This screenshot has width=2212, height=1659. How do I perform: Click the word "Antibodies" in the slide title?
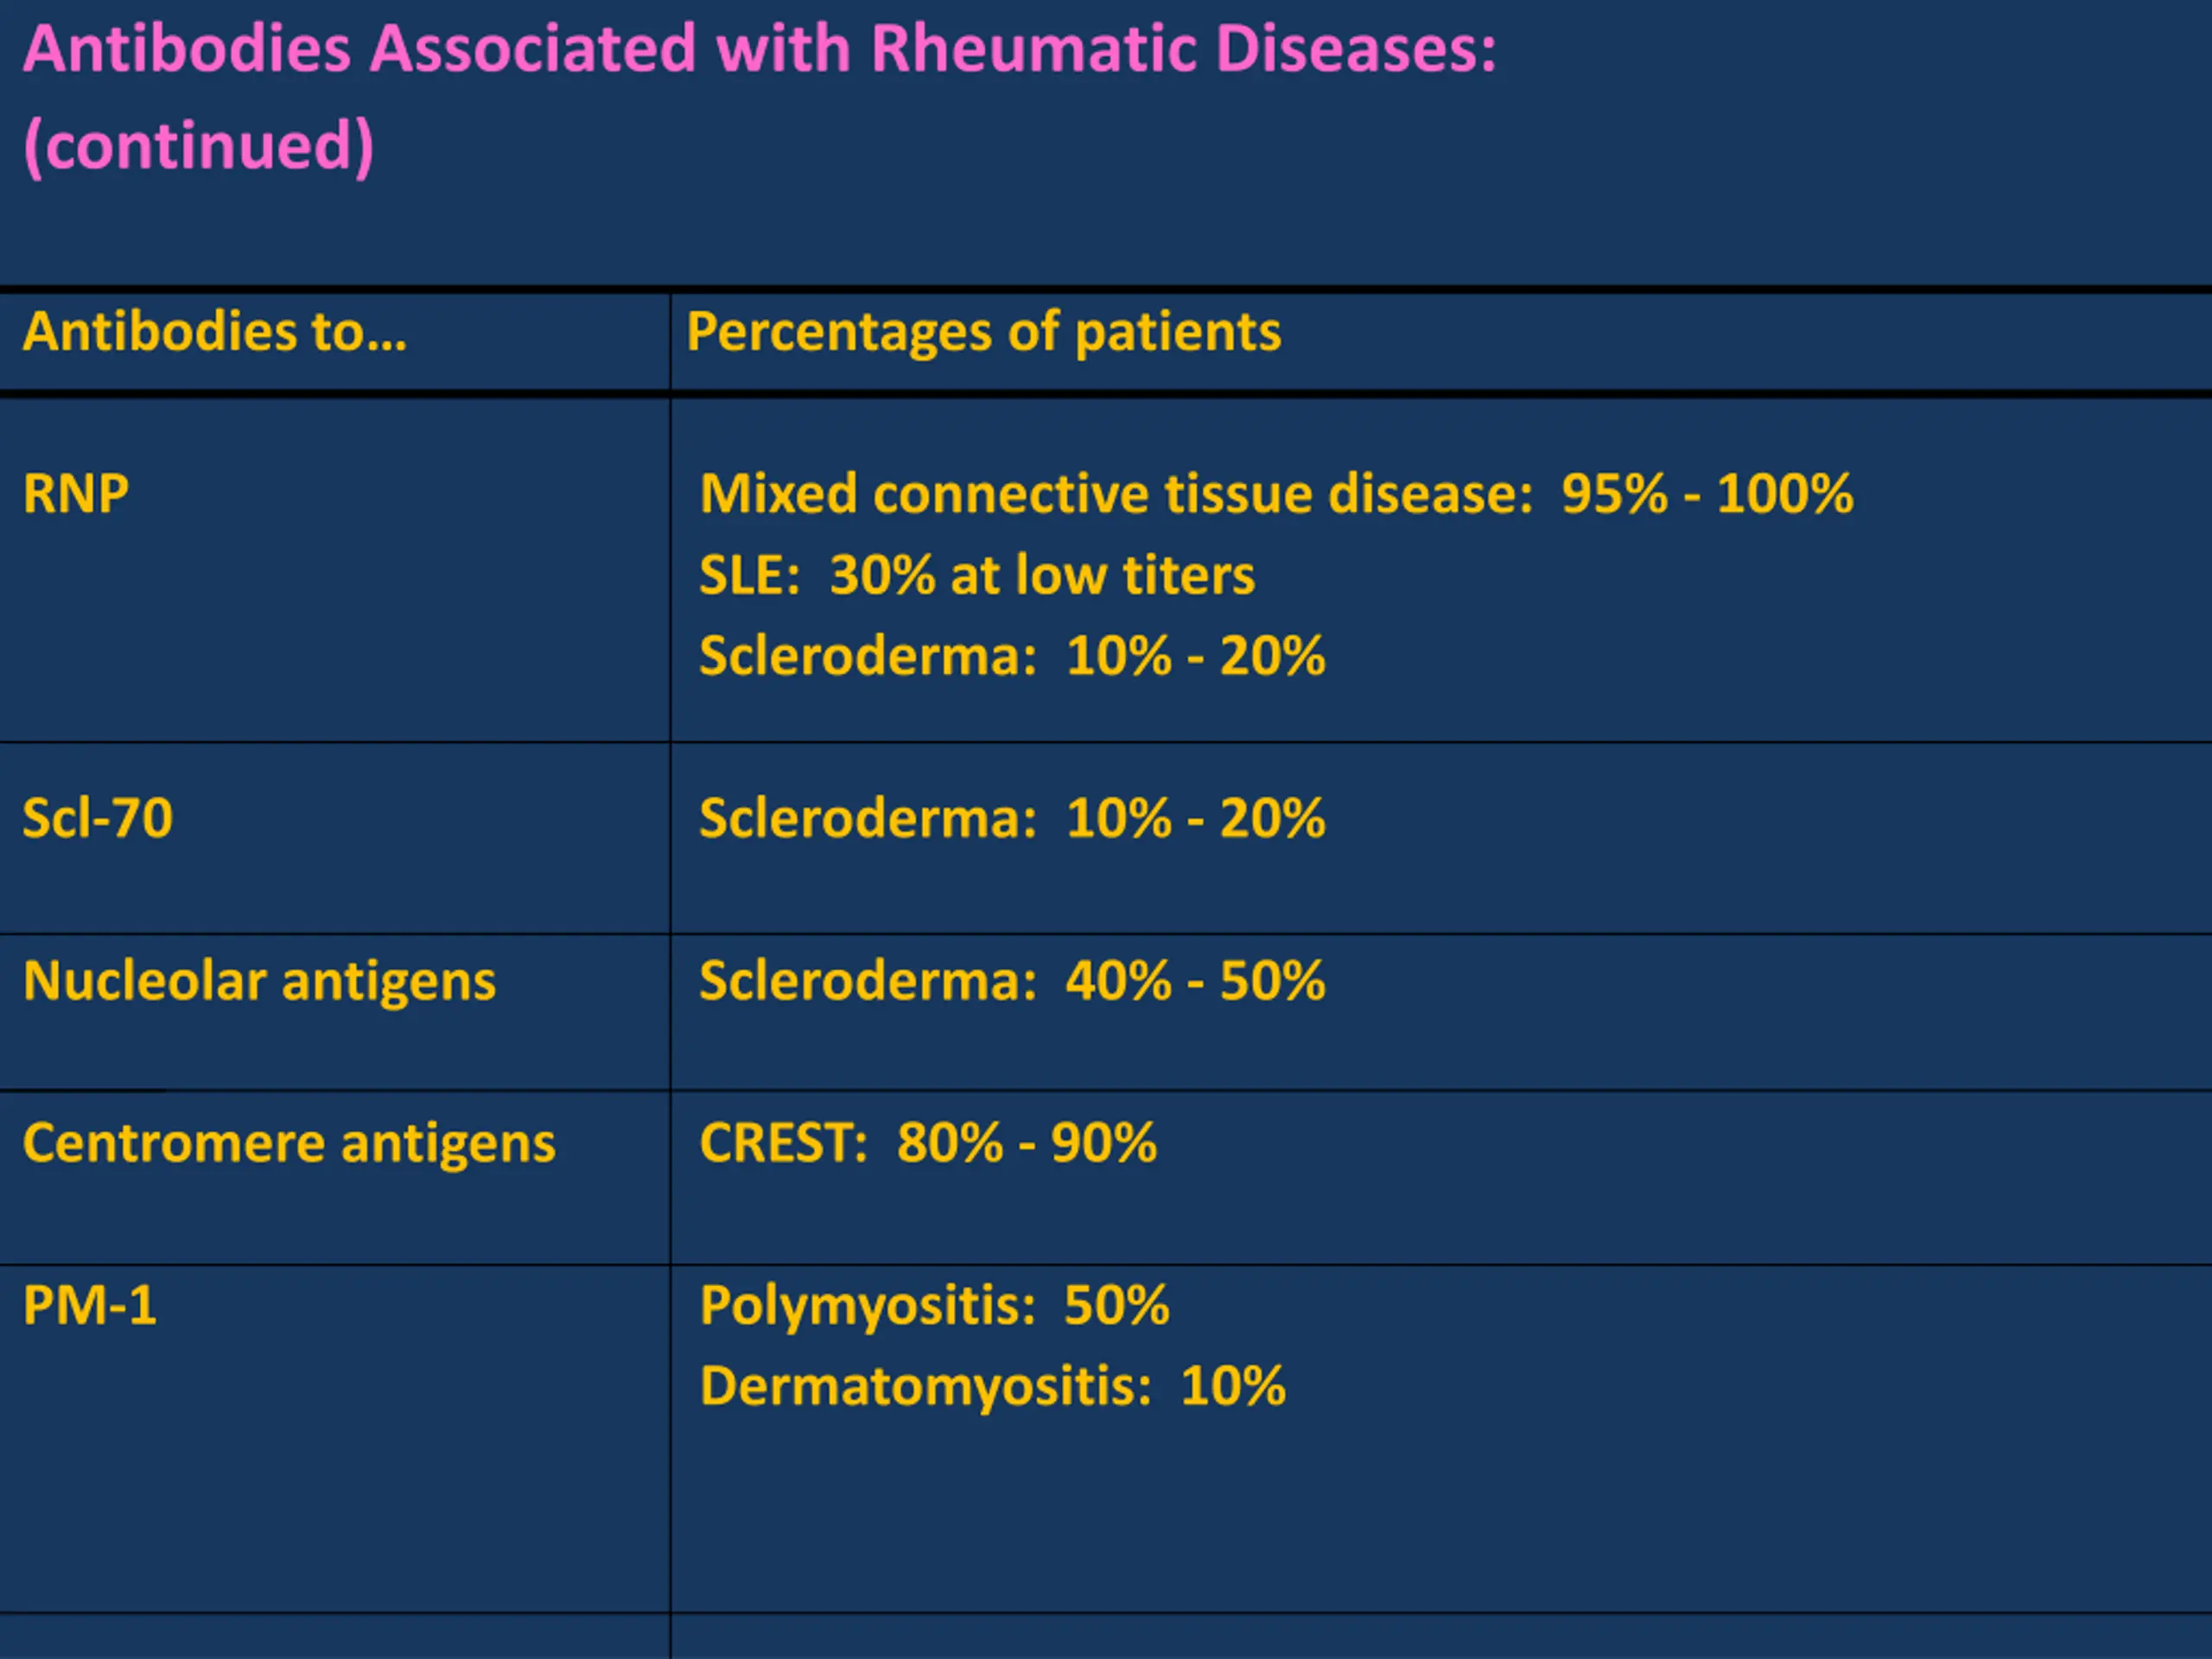tap(187, 48)
